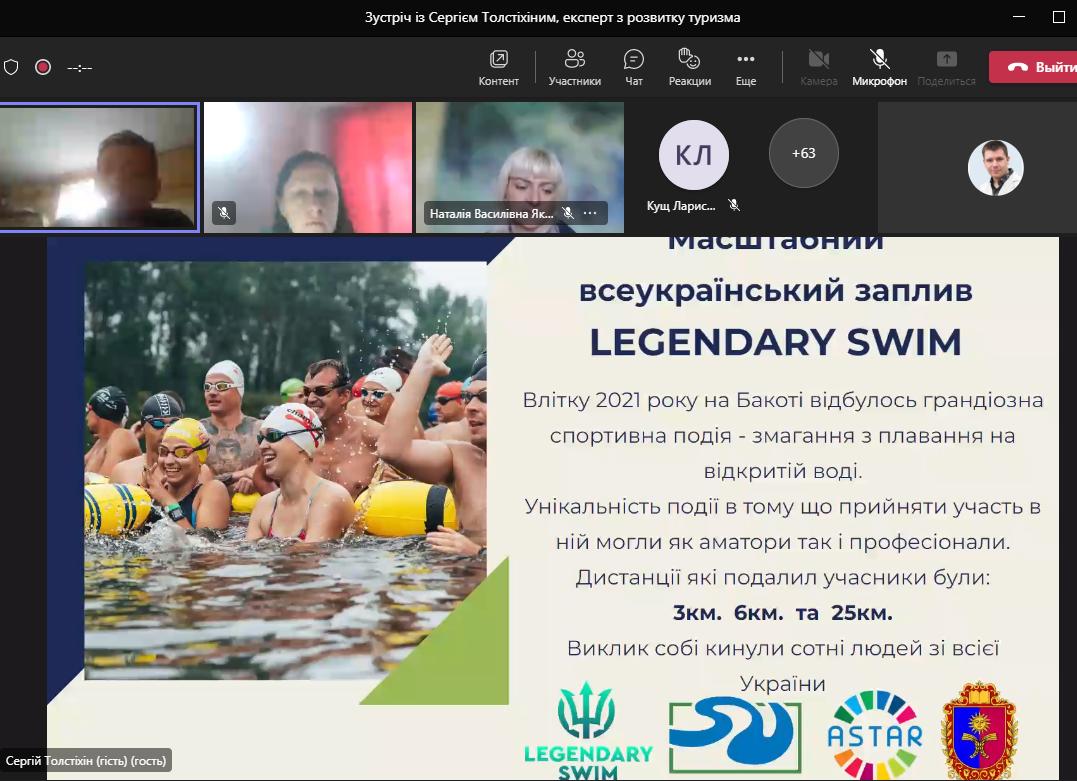Maximize the meeting window

[x=1059, y=17]
